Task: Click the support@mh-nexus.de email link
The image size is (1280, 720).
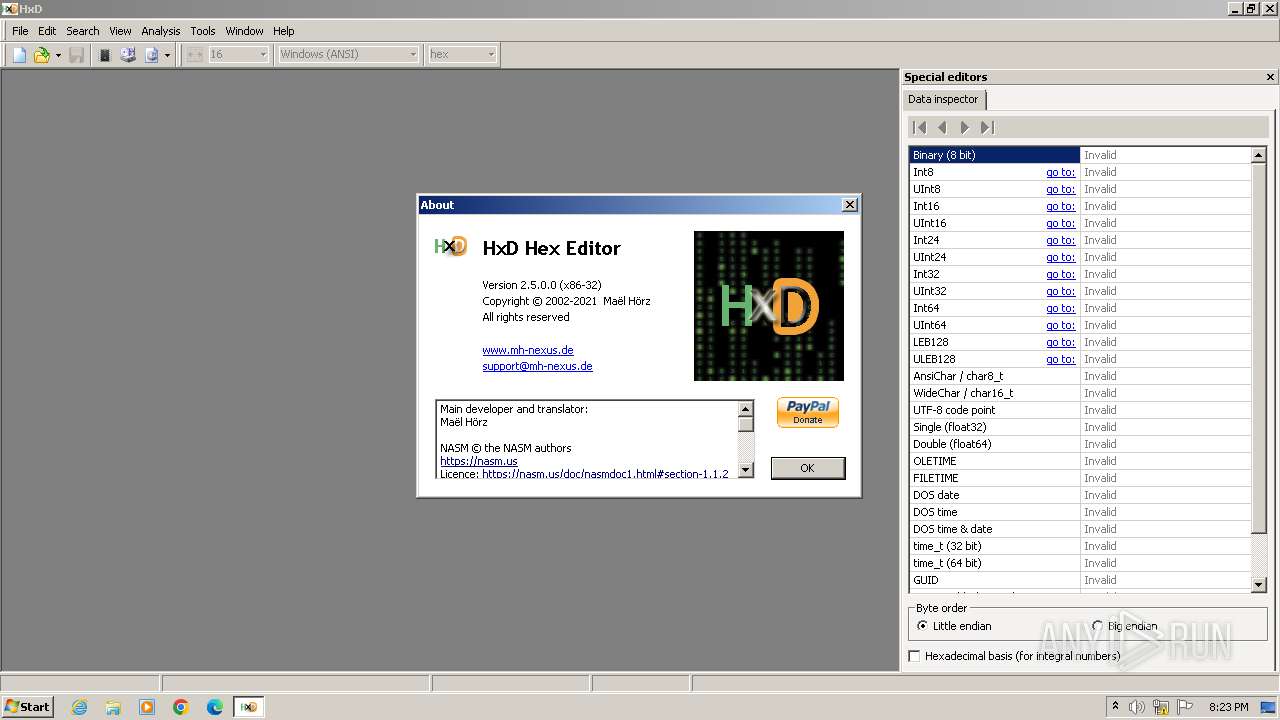Action: pos(537,366)
